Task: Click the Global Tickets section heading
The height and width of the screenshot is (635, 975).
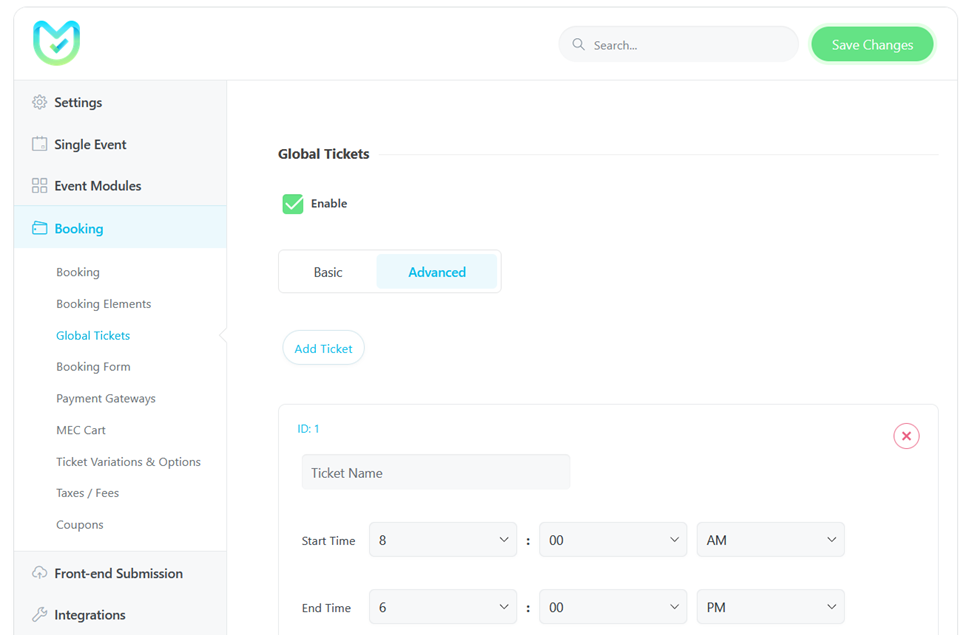Action: [323, 154]
